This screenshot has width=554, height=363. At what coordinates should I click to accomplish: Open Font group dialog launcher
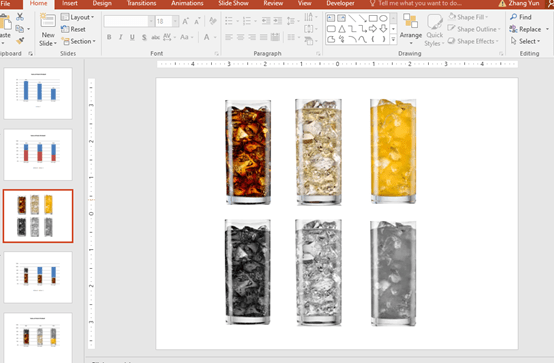click(x=216, y=54)
